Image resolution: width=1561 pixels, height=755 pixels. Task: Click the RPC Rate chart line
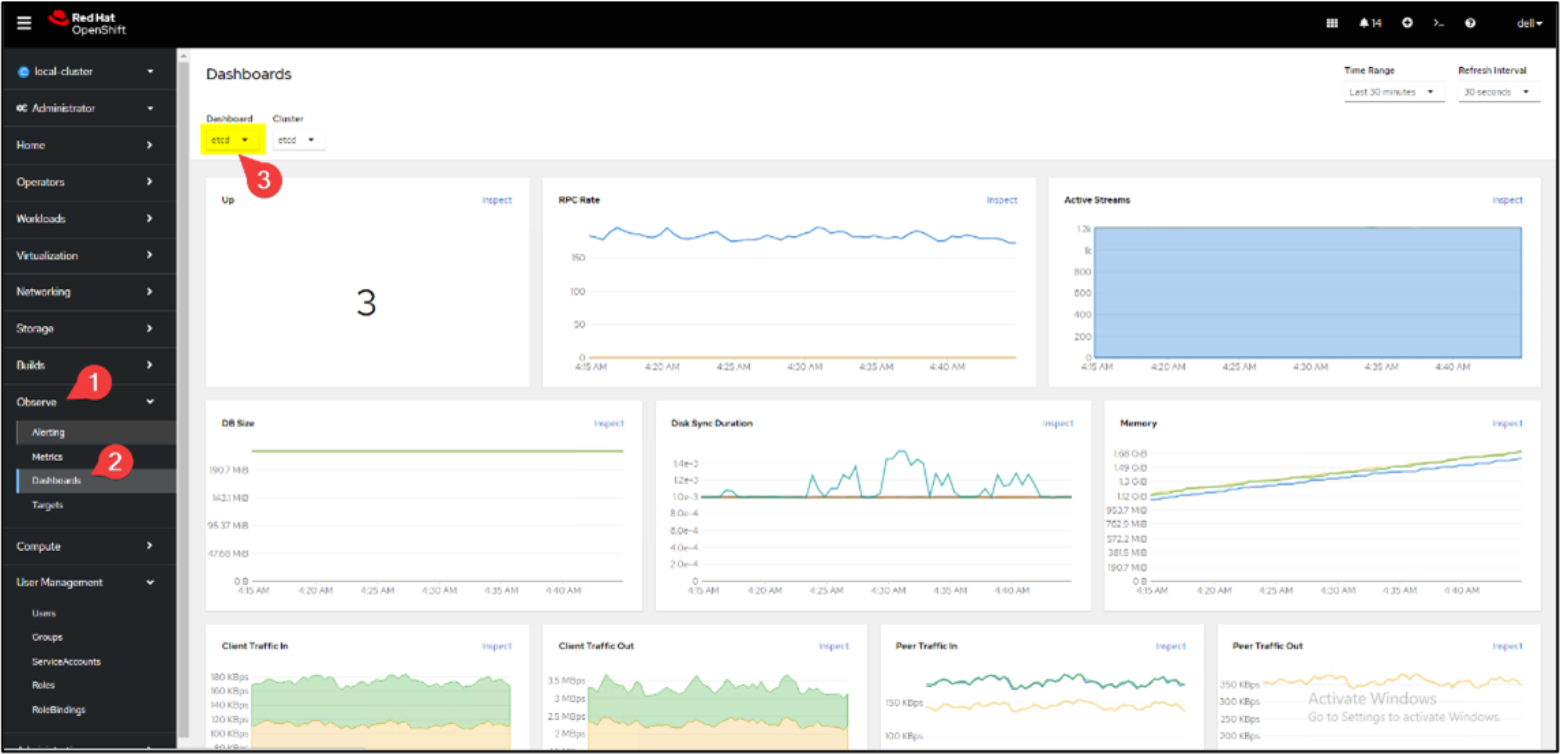tap(802, 236)
